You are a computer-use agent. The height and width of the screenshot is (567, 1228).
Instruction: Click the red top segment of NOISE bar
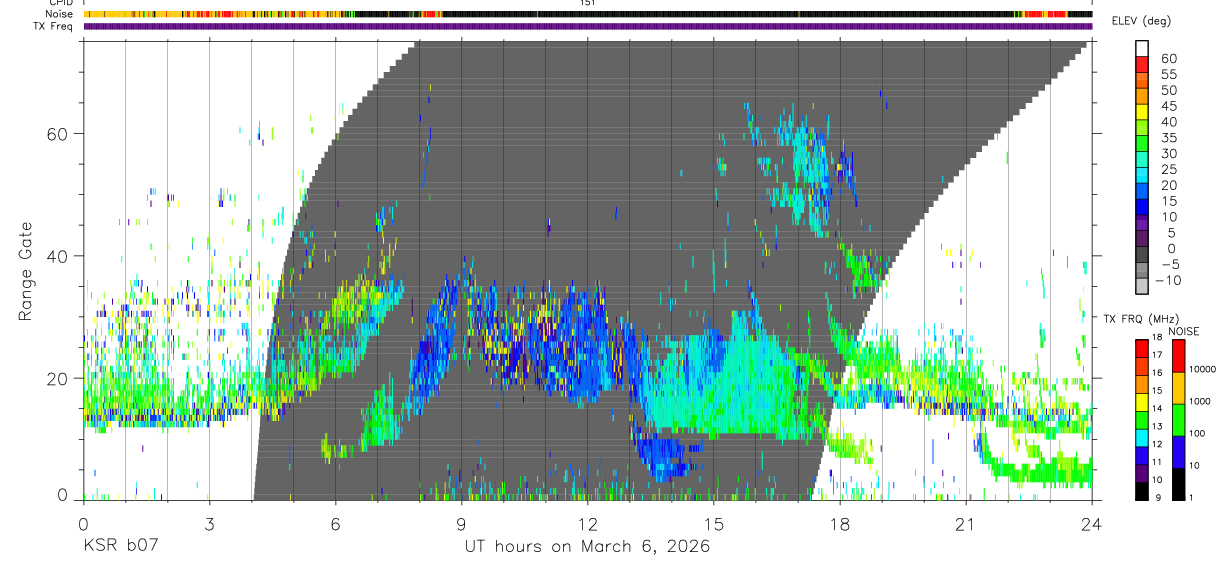click(1179, 355)
